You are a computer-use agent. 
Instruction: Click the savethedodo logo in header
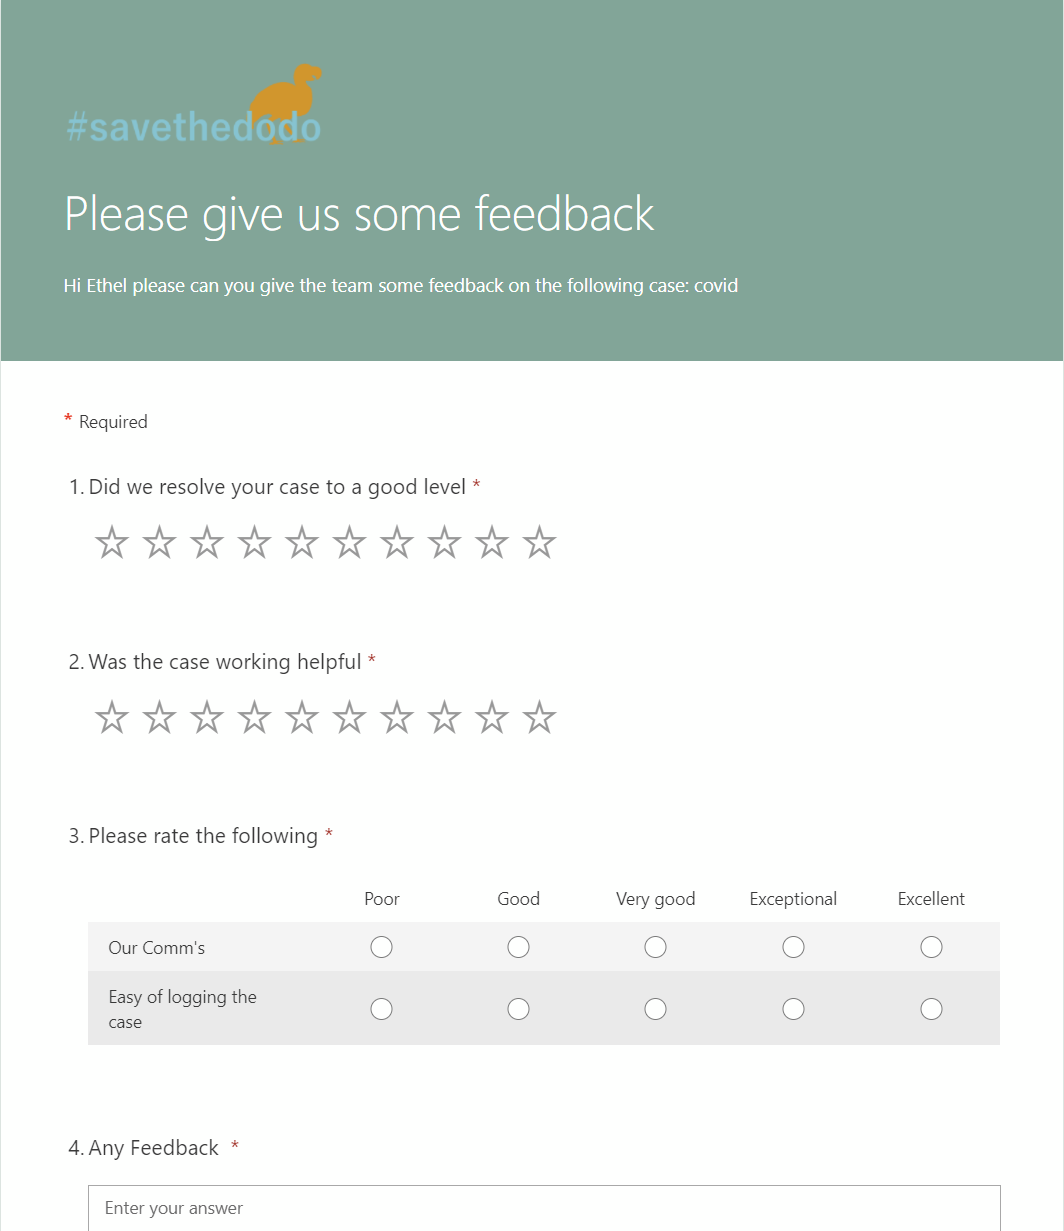[194, 105]
